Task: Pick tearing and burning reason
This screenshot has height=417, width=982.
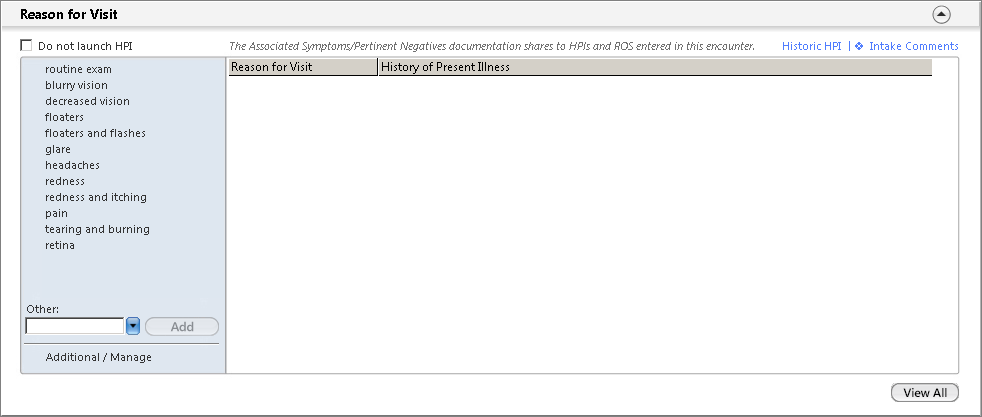Action: (97, 229)
